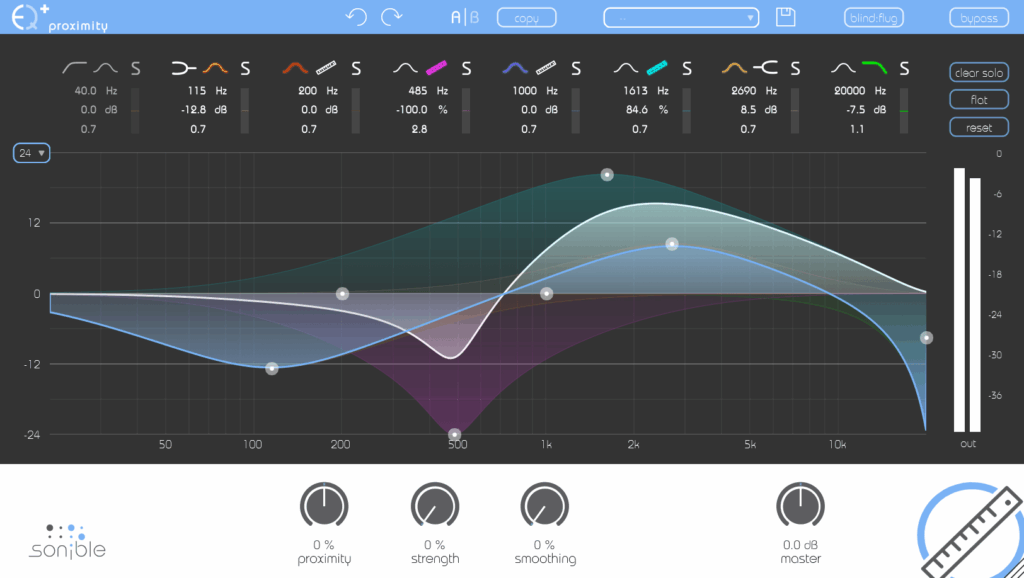Select the bell filter icon on the 40.0 Hz band
The width and height of the screenshot is (1024, 578).
tap(105, 67)
